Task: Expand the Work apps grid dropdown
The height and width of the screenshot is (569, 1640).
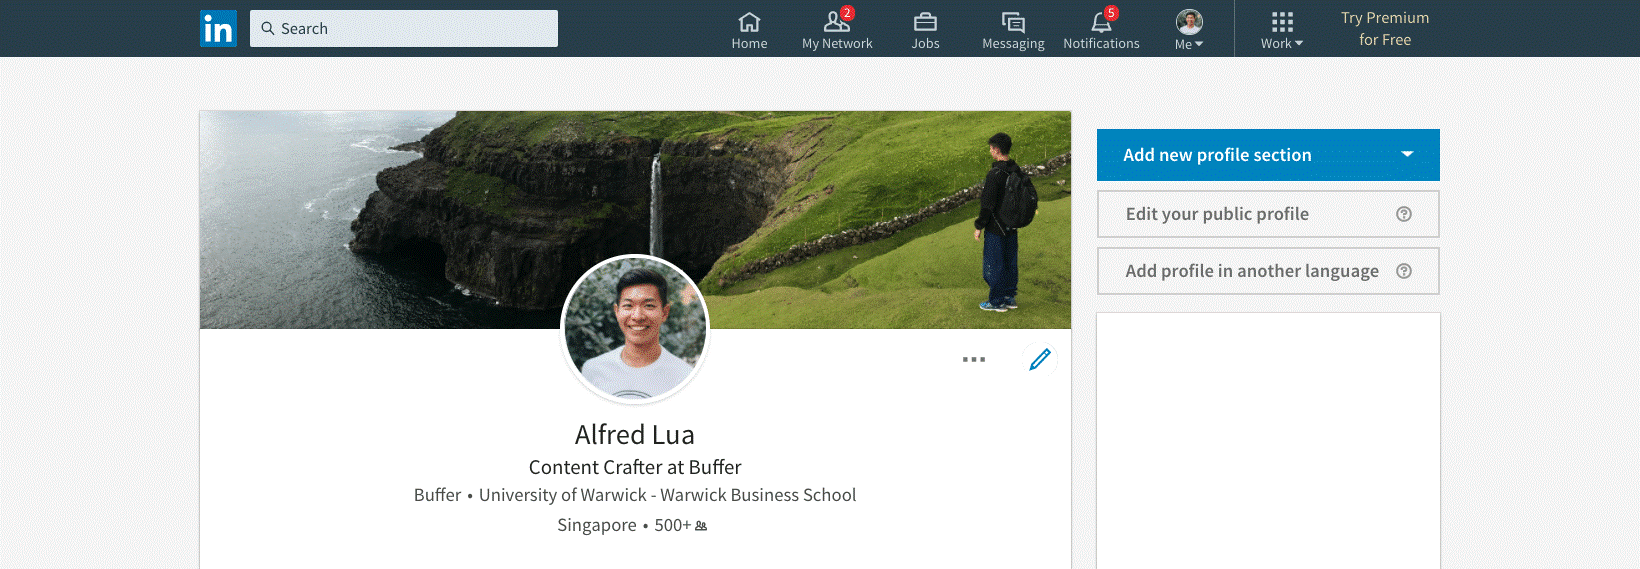Action: [1282, 30]
